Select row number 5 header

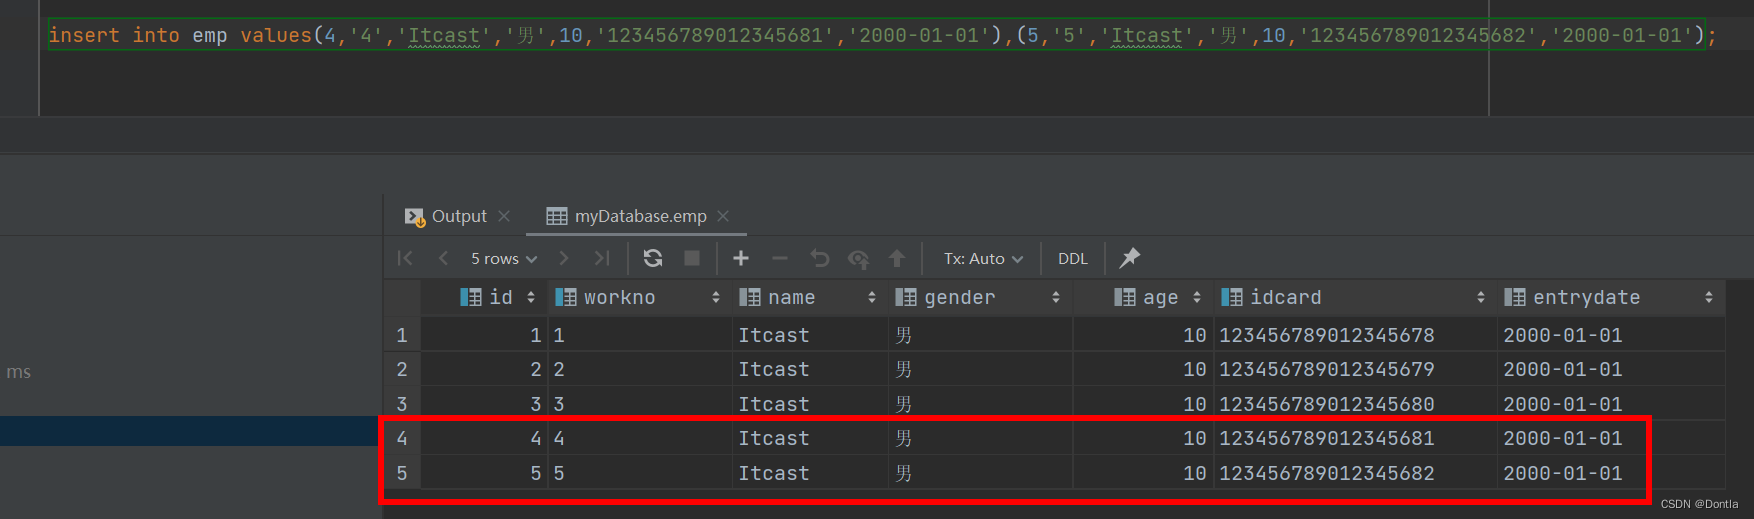pos(402,473)
